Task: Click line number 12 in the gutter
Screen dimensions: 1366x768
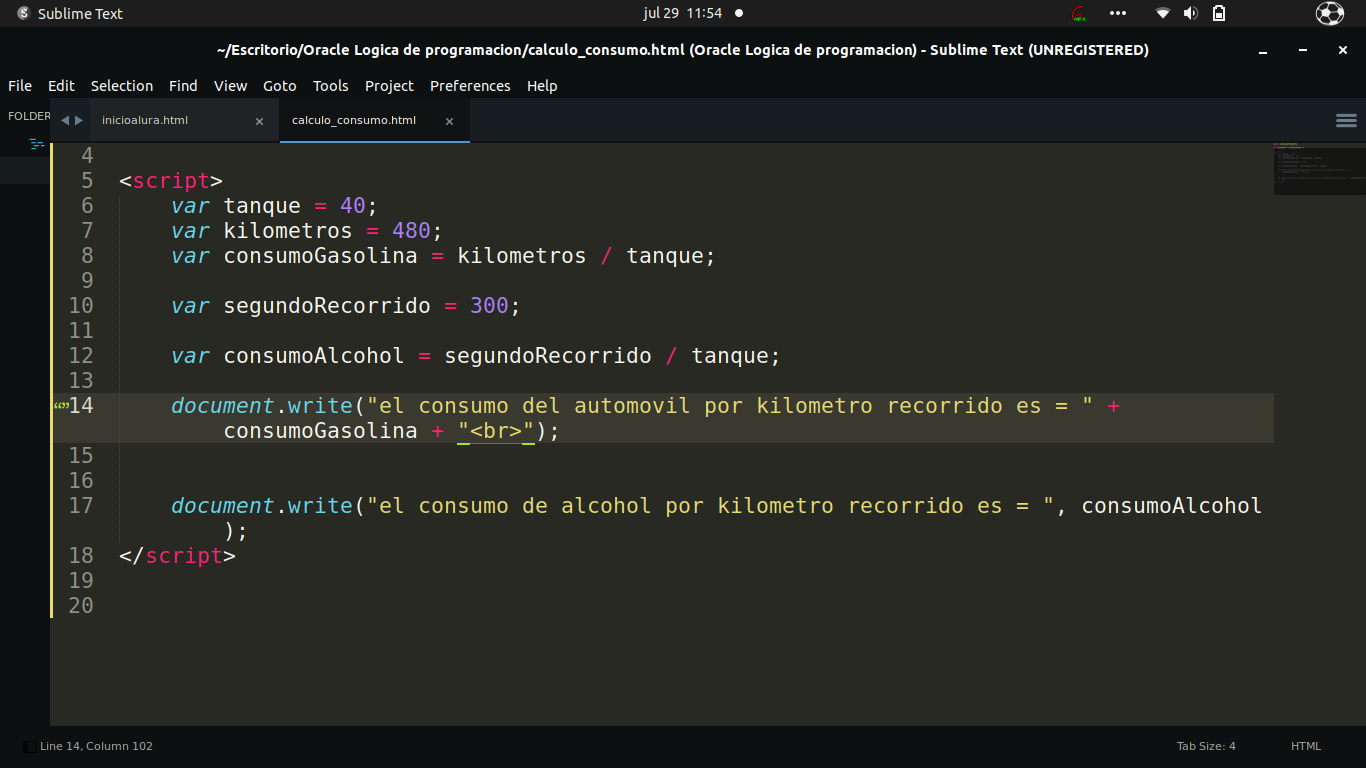Action: click(81, 356)
